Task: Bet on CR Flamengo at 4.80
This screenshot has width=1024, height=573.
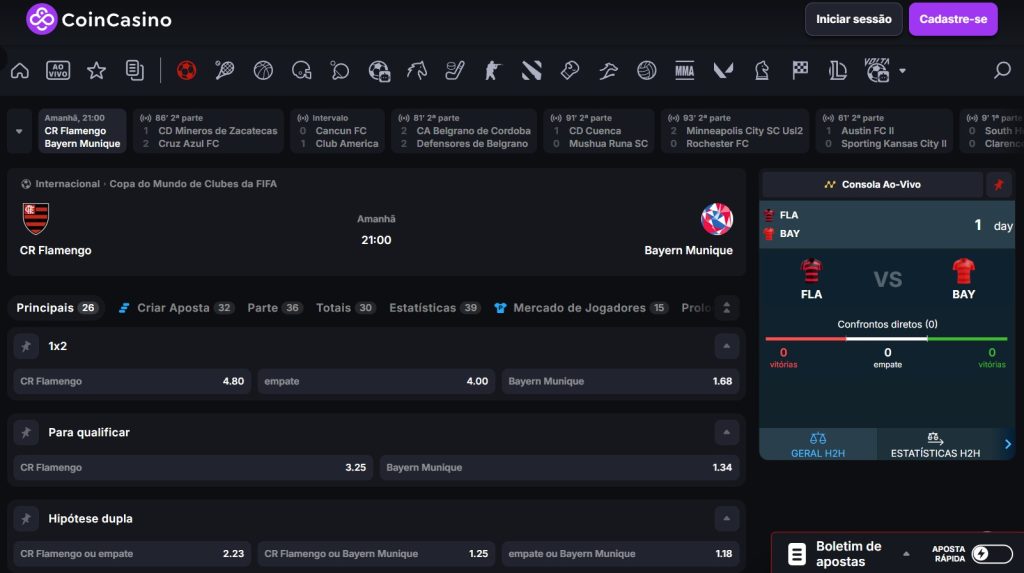Action: click(x=132, y=382)
